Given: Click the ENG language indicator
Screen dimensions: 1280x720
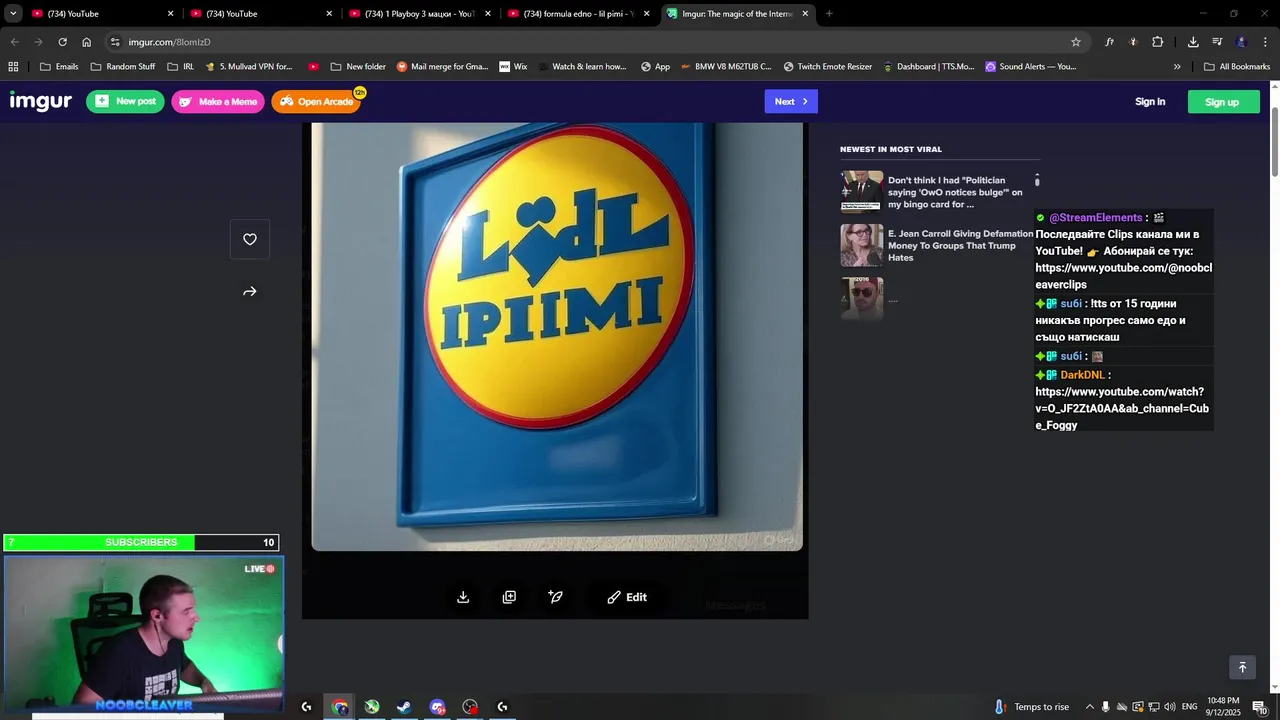Looking at the screenshot, I should coord(1190,707).
